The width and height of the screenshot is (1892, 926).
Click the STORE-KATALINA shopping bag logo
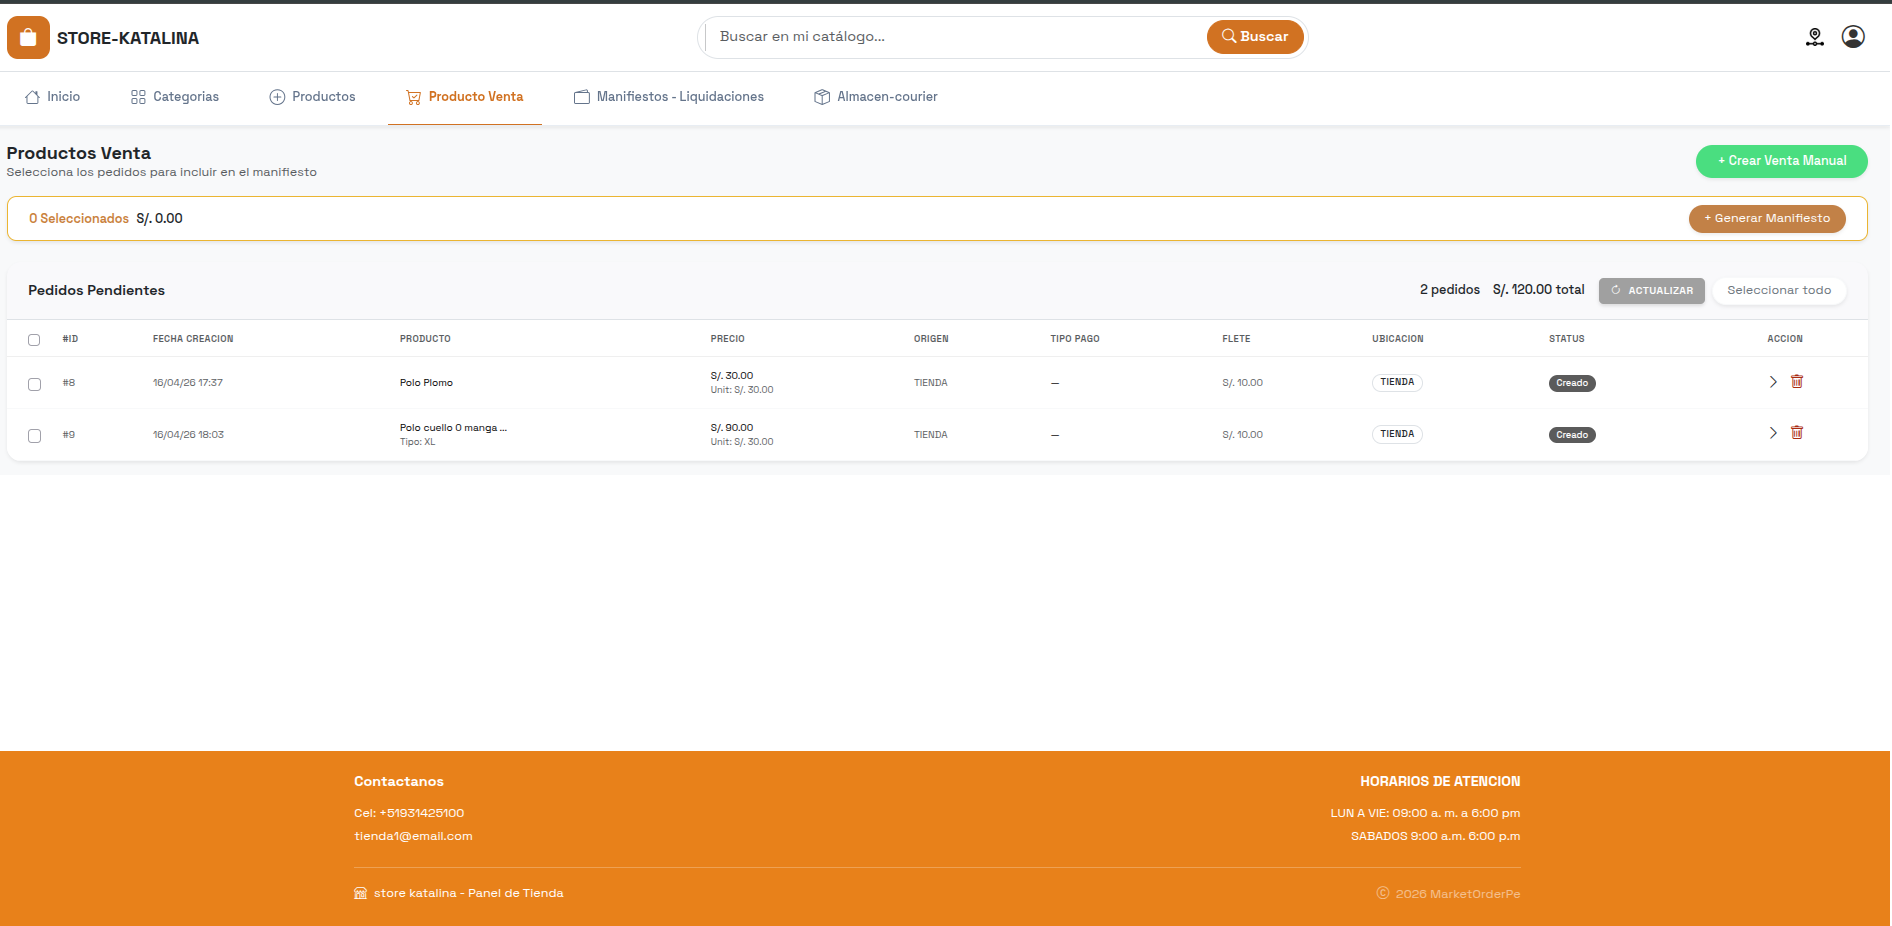(x=27, y=37)
